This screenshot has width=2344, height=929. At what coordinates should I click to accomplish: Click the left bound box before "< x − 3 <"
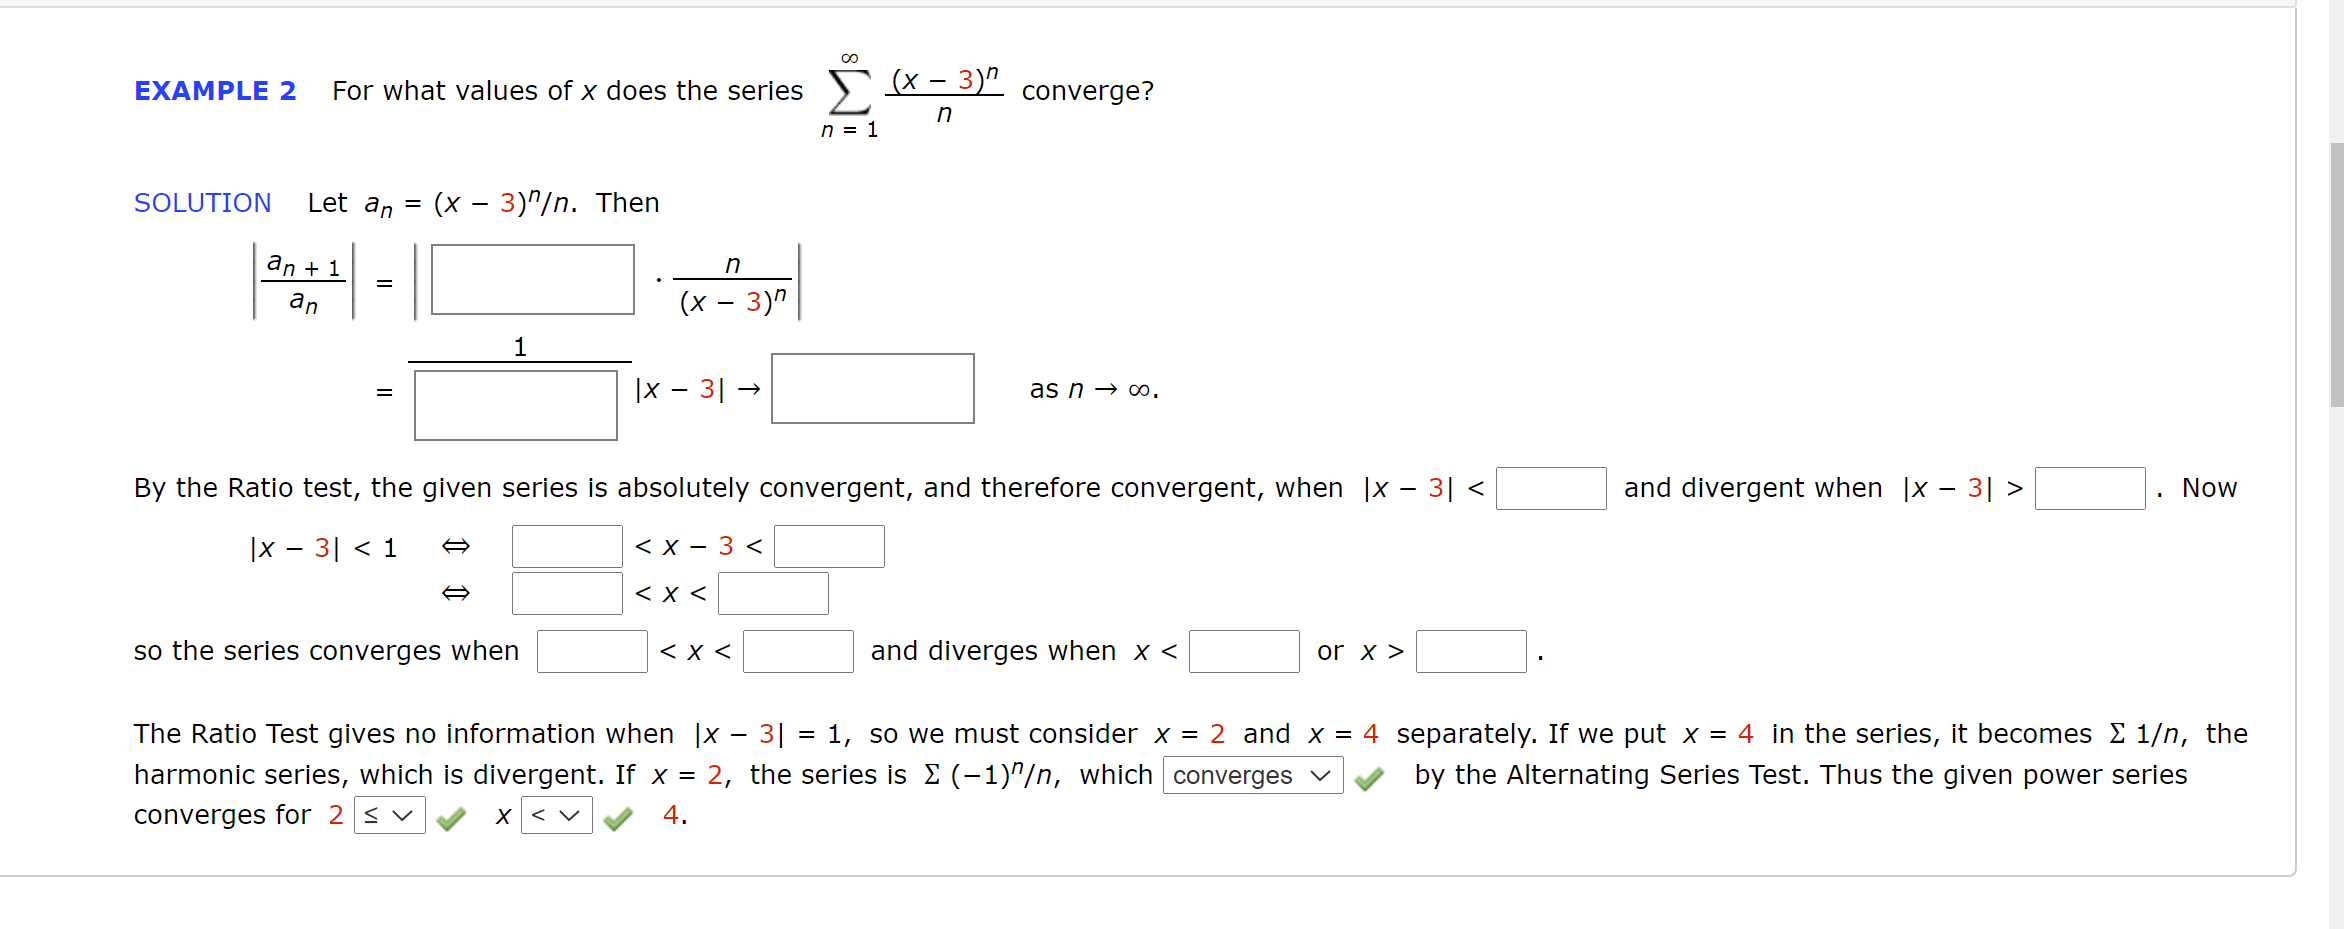[x=567, y=546]
